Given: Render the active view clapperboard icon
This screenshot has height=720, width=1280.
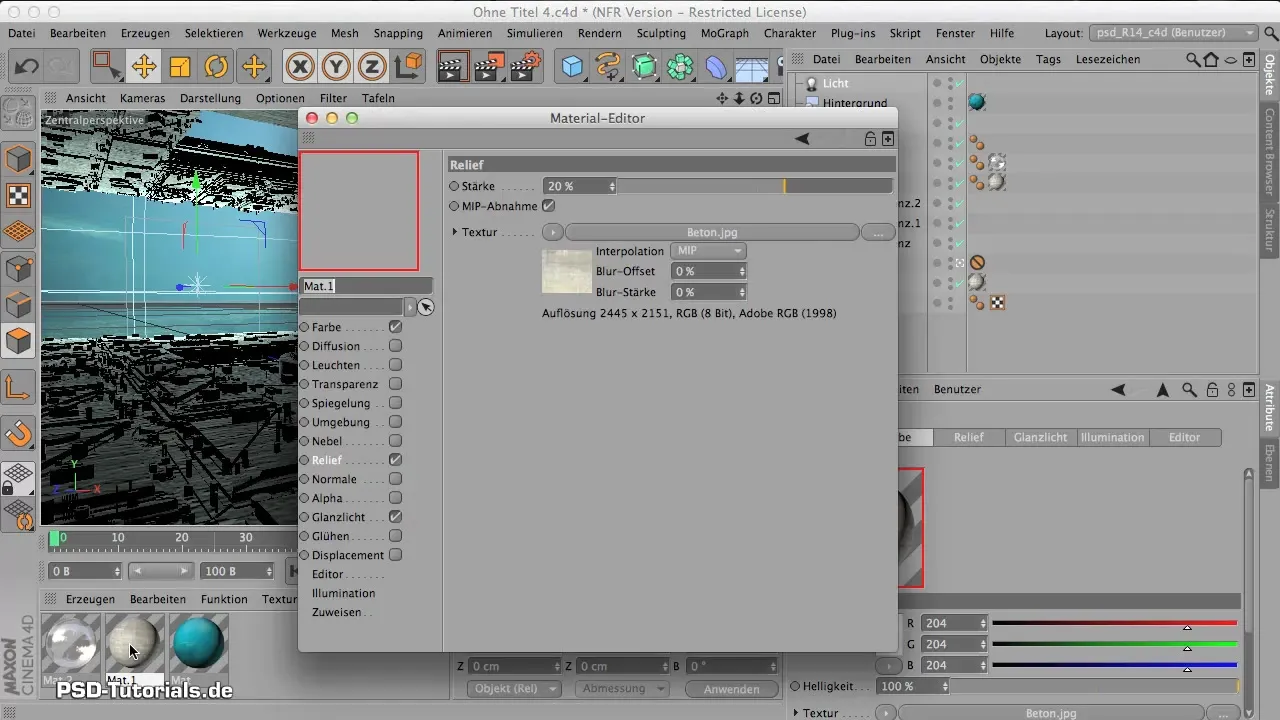Looking at the screenshot, I should pos(453,67).
